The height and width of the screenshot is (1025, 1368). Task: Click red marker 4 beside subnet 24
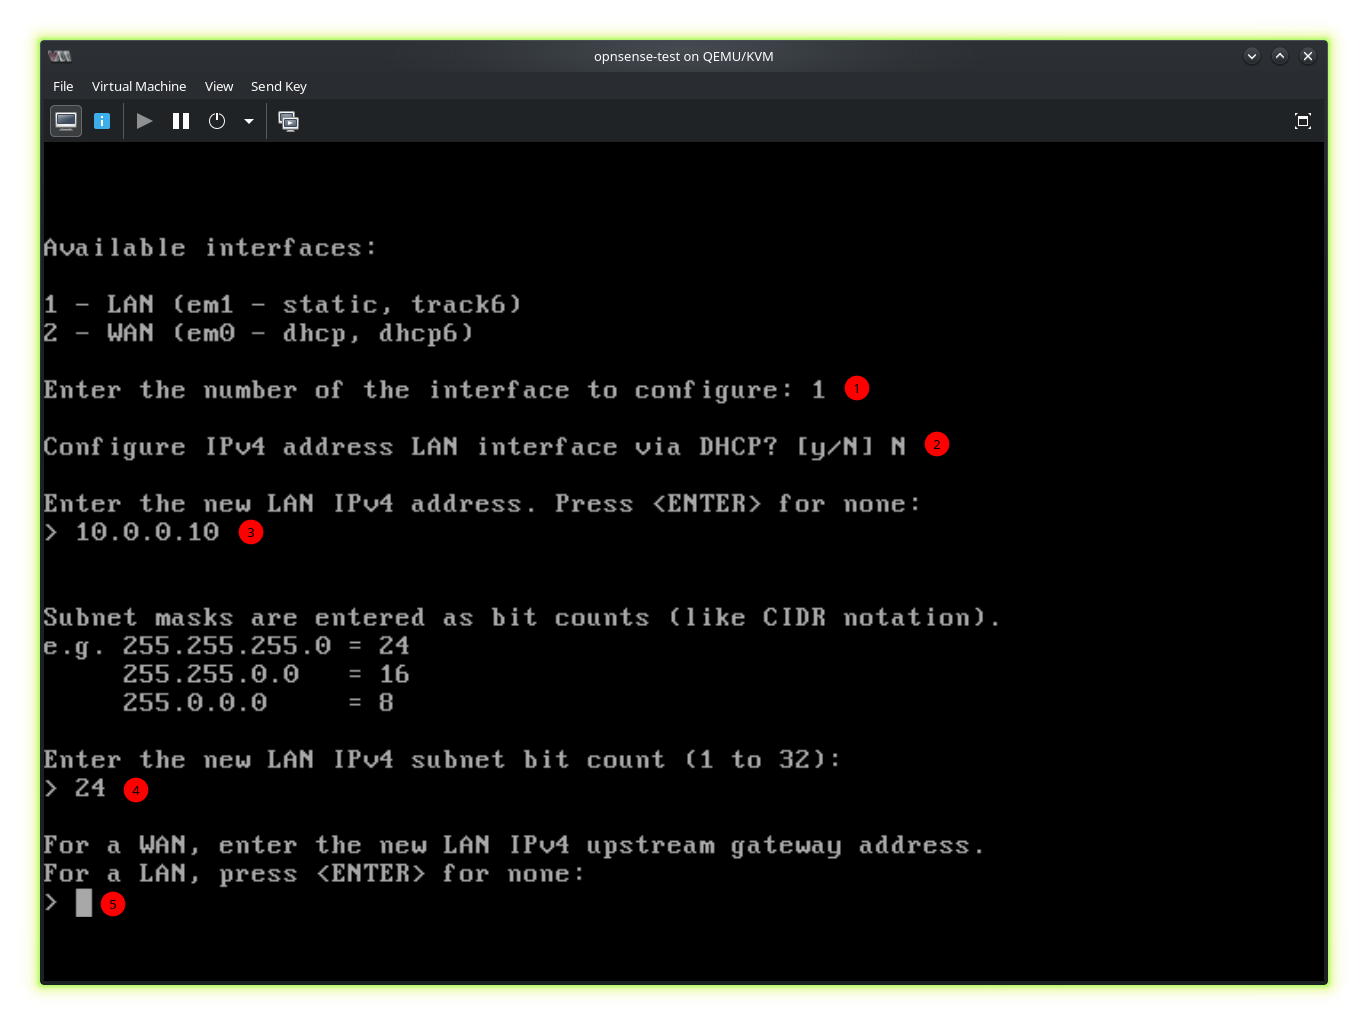(x=136, y=790)
